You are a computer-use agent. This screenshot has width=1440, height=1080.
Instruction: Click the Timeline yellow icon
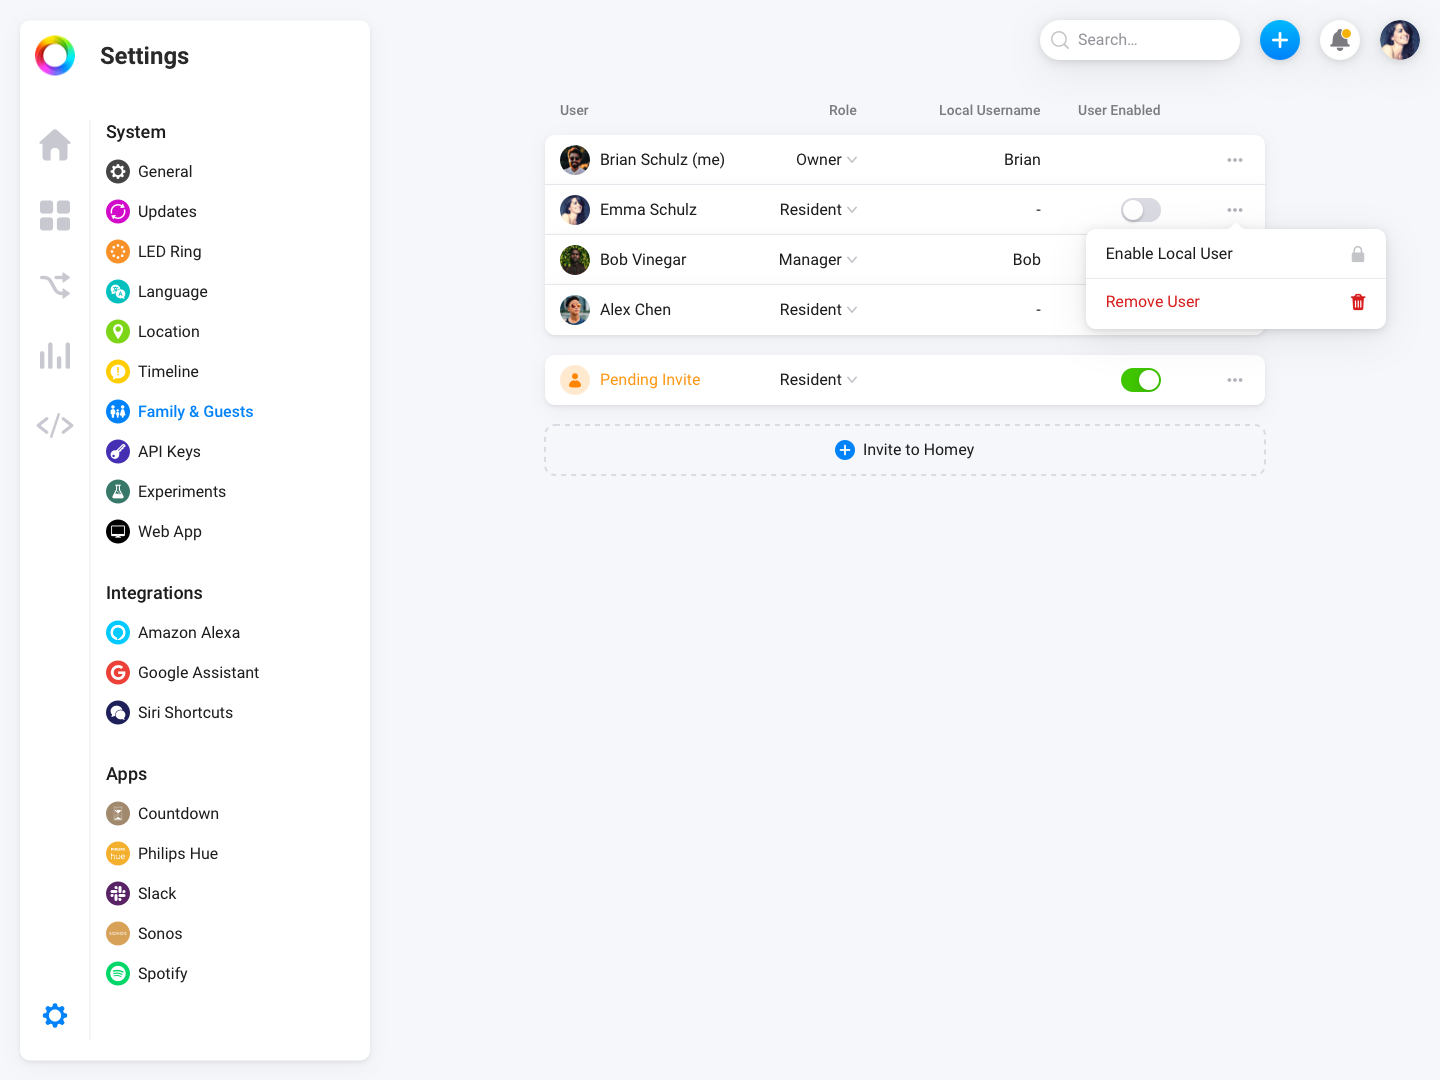[x=118, y=371]
